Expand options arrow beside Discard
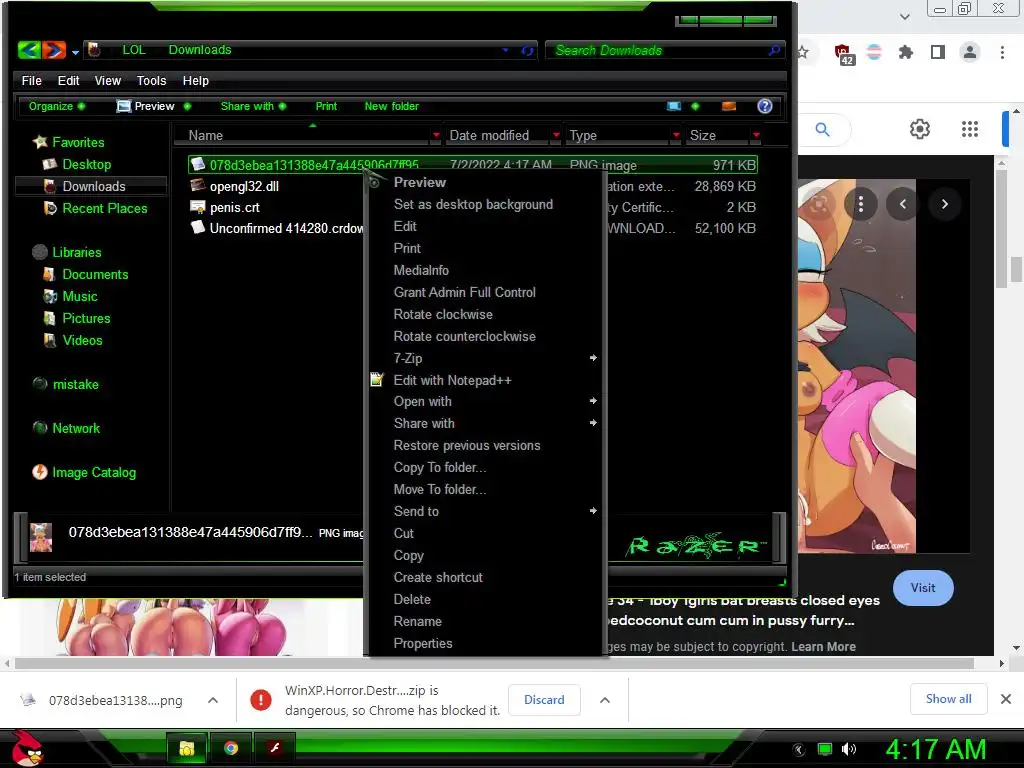1024x768 pixels. 605,700
